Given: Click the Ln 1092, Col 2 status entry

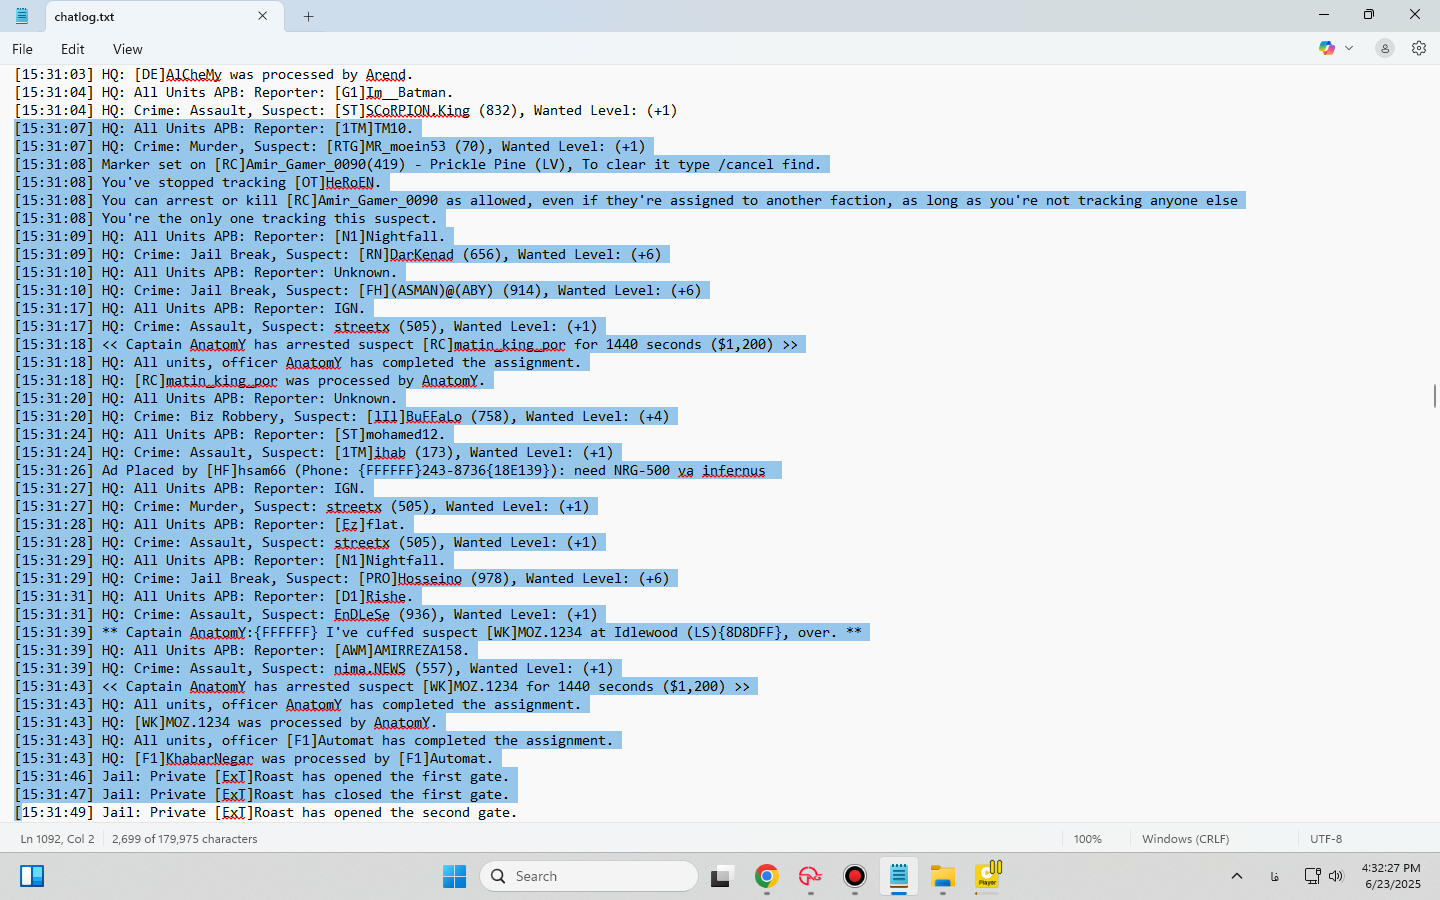Looking at the screenshot, I should coord(57,839).
